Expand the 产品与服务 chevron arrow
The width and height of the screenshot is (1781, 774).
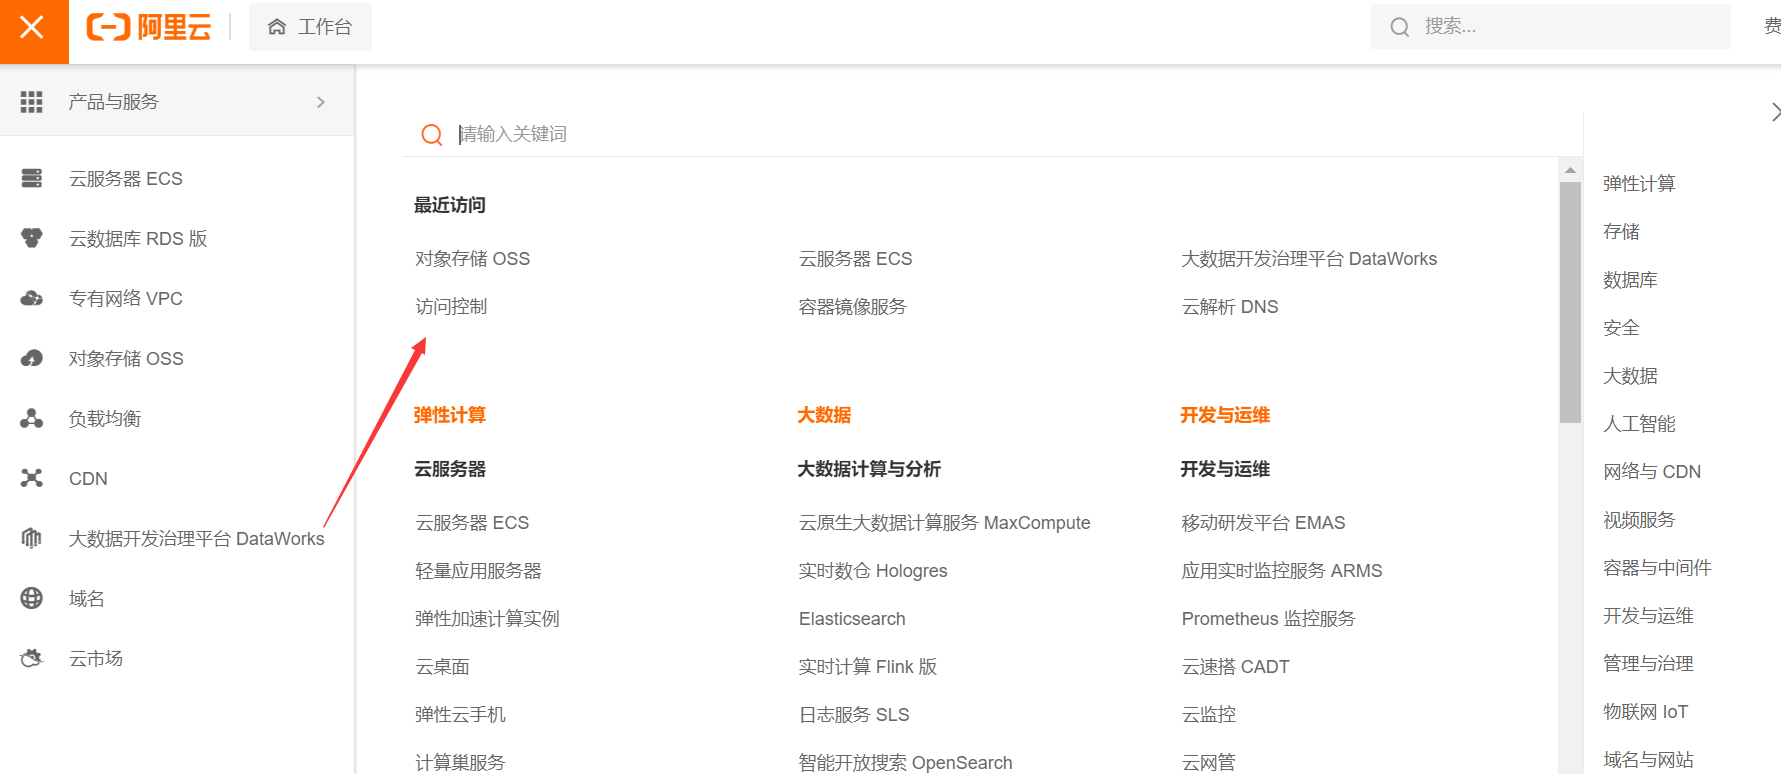pos(321,102)
